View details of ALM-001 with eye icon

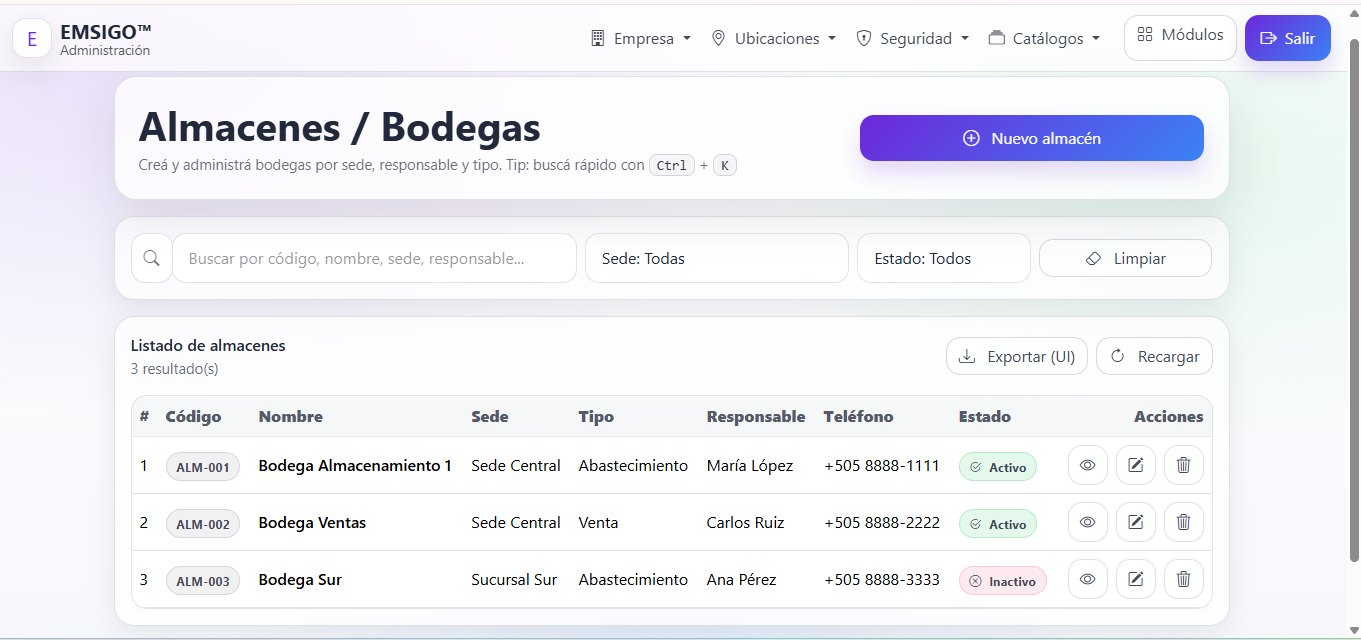pyautogui.click(x=1088, y=465)
